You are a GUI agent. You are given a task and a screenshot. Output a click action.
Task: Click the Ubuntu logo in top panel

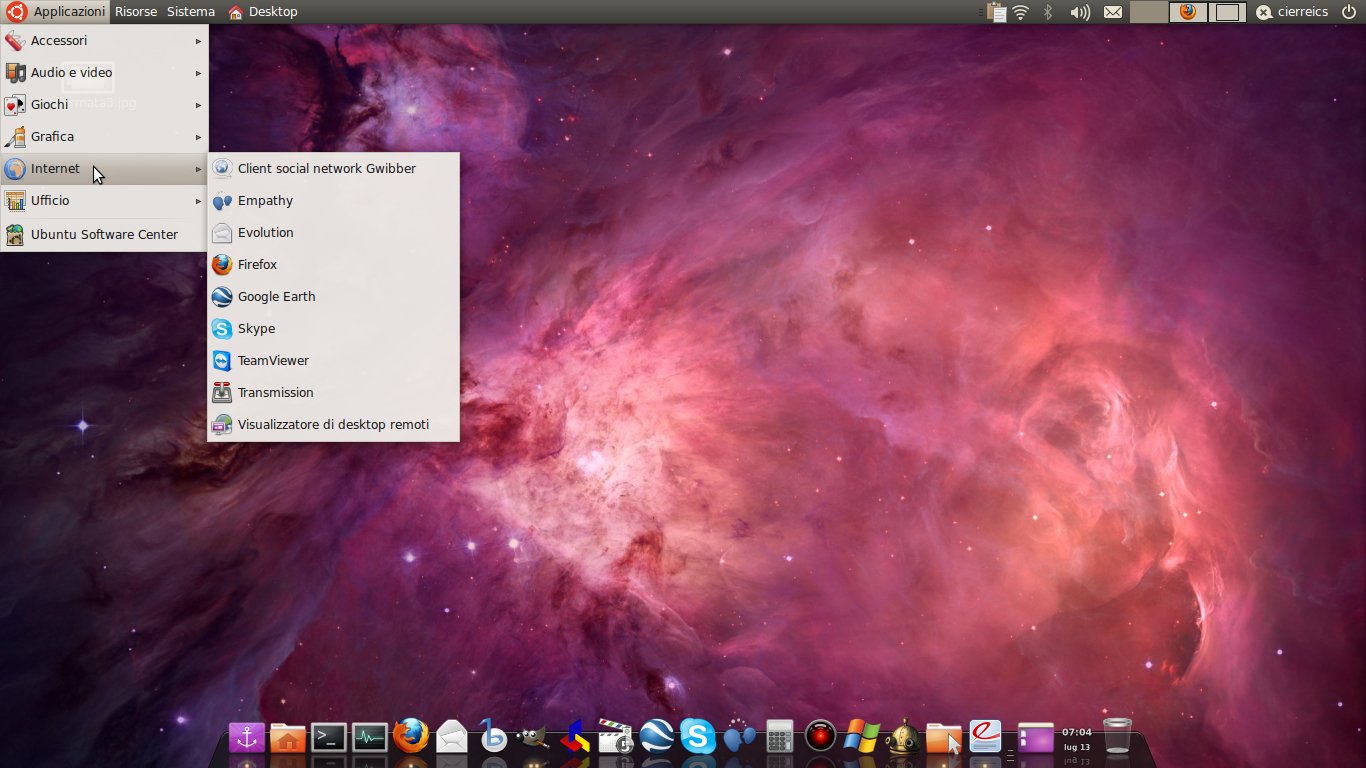tap(15, 12)
